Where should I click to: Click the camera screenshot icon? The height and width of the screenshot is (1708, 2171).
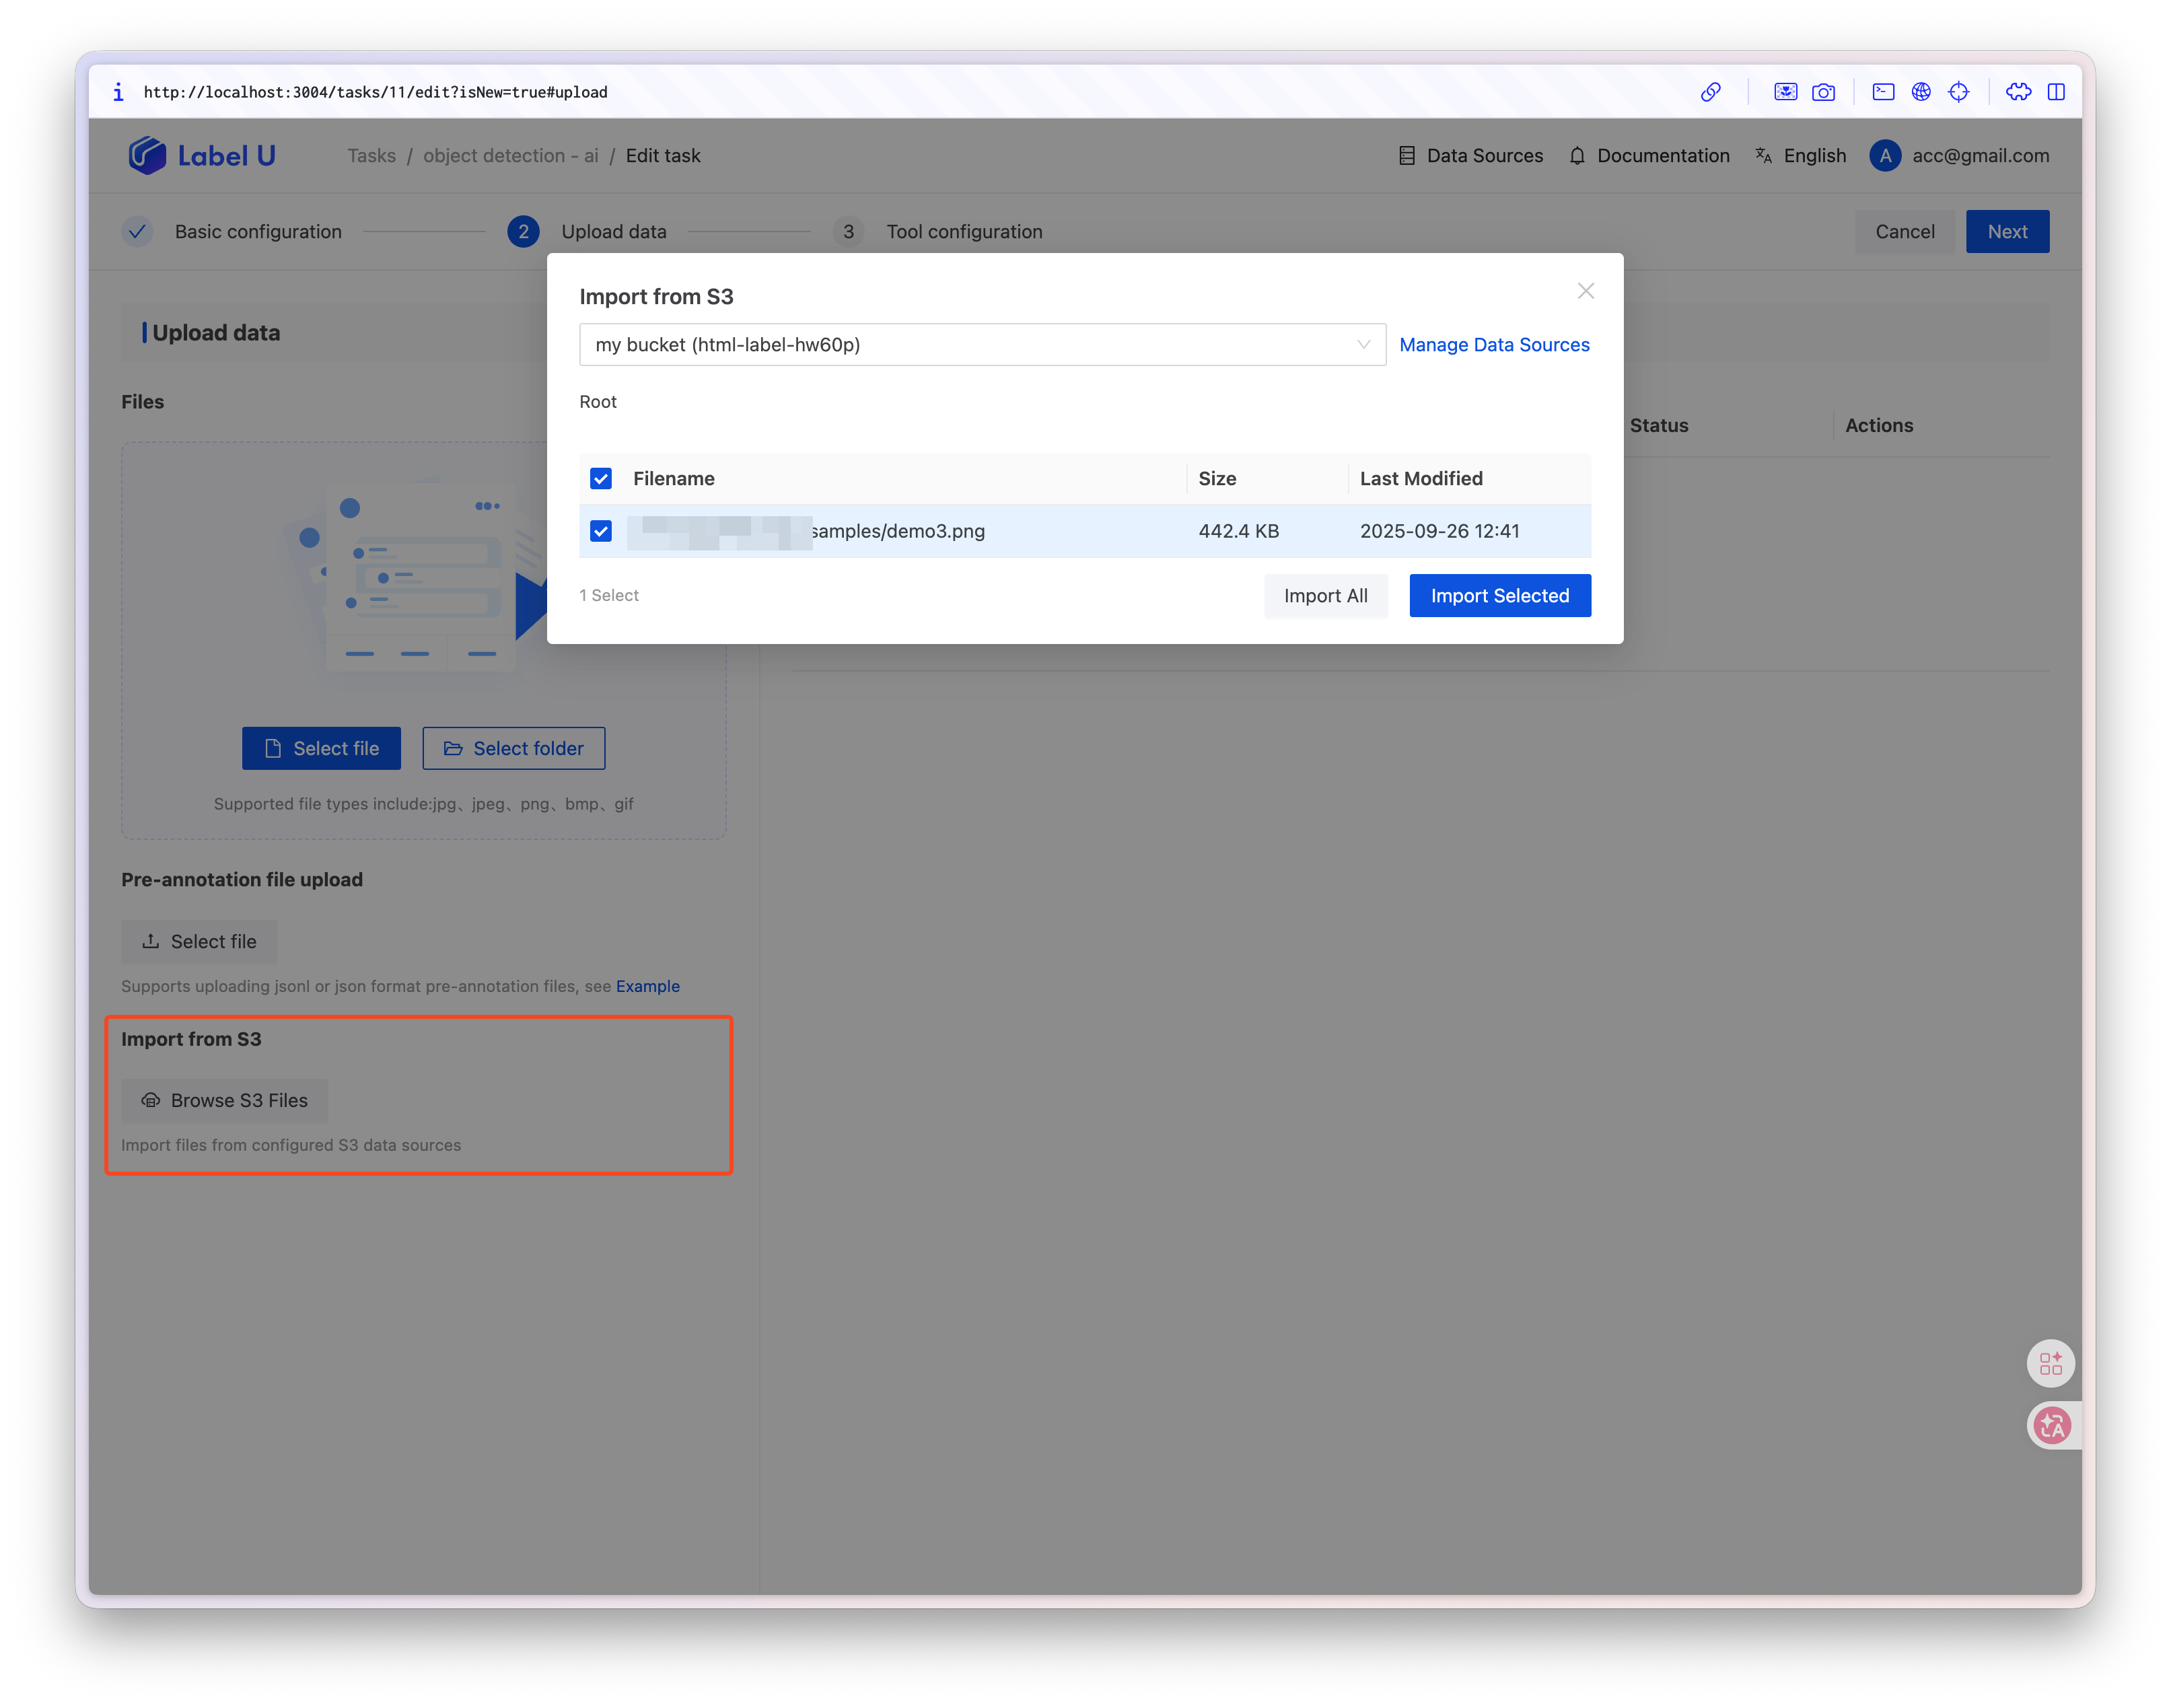point(1823,92)
